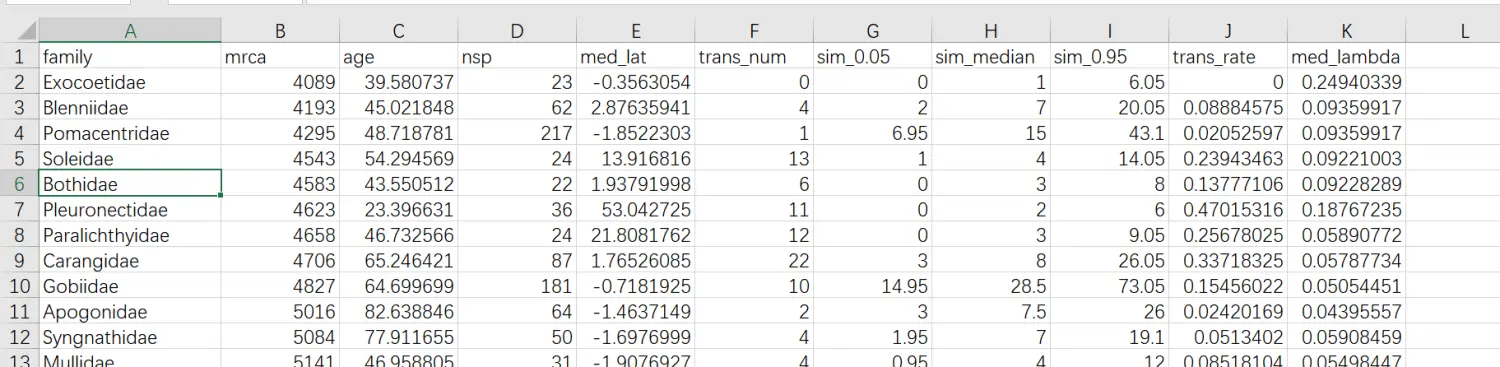Select the Pleuronectidae cell
1500x367 pixels.
click(x=130, y=210)
